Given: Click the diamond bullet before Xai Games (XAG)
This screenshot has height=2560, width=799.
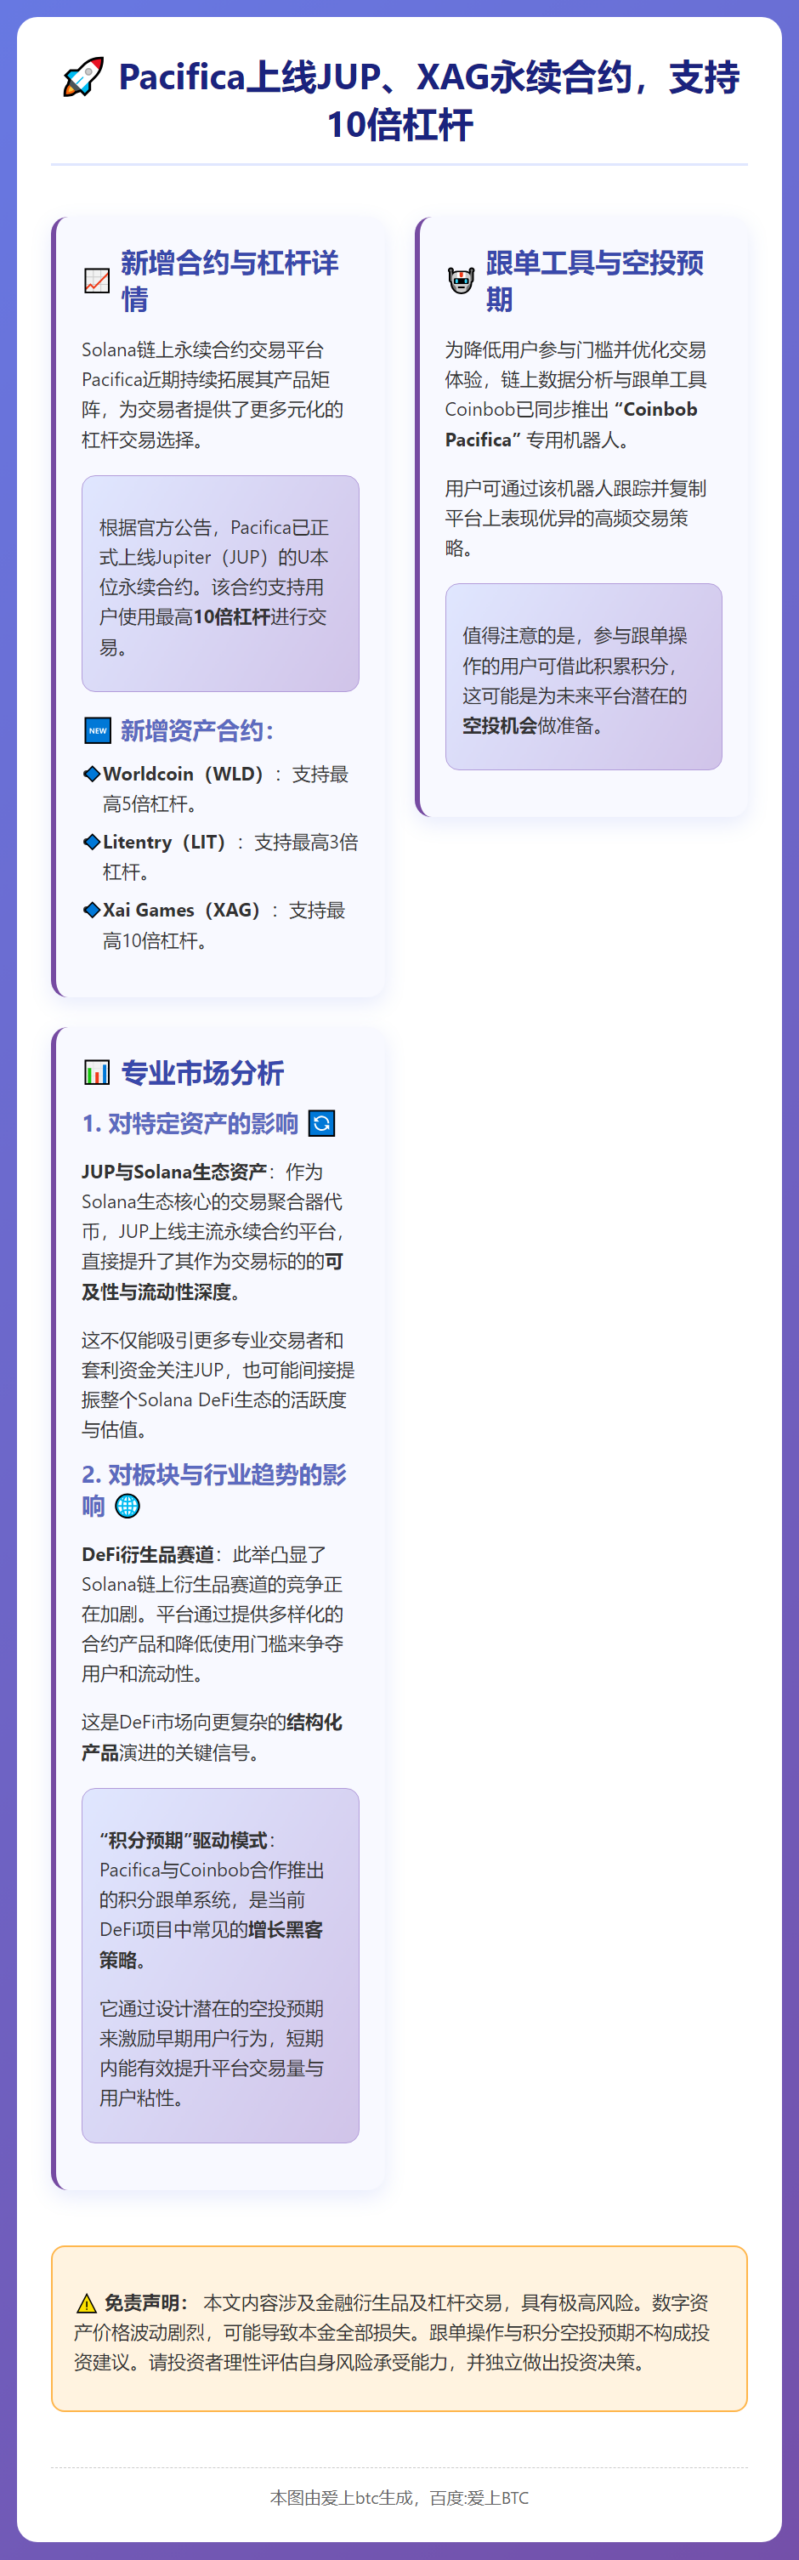Looking at the screenshot, I should click(92, 910).
